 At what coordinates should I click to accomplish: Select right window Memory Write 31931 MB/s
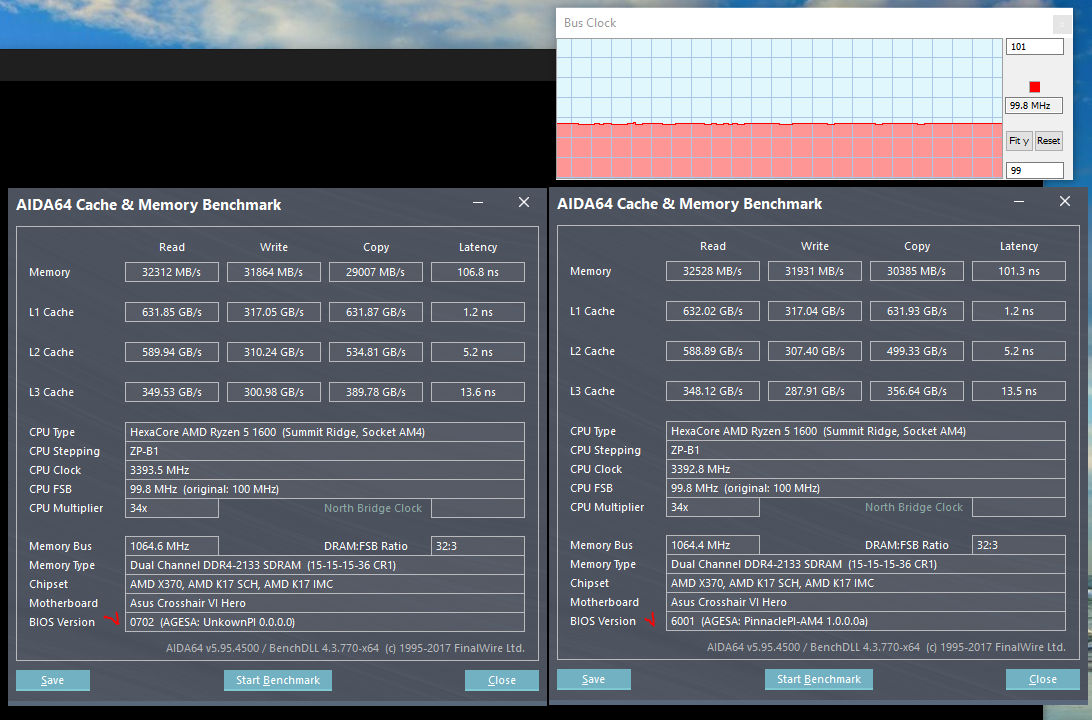[x=815, y=271]
